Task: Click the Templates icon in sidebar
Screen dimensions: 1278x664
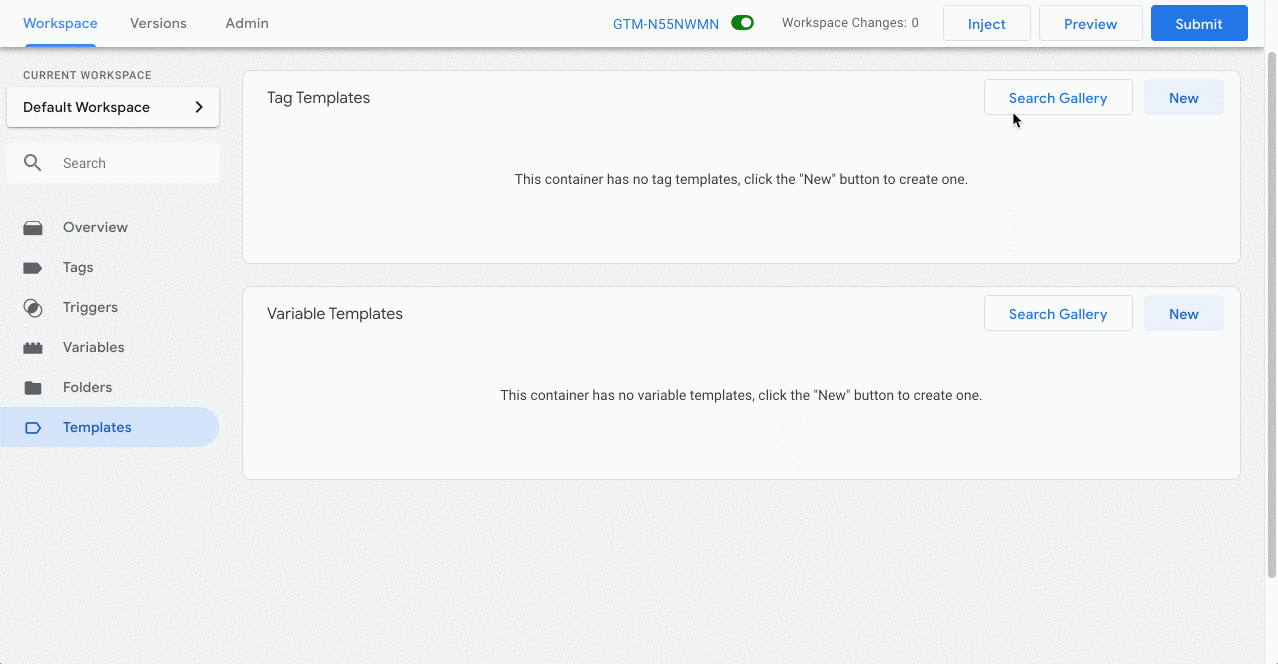Action: (x=32, y=427)
